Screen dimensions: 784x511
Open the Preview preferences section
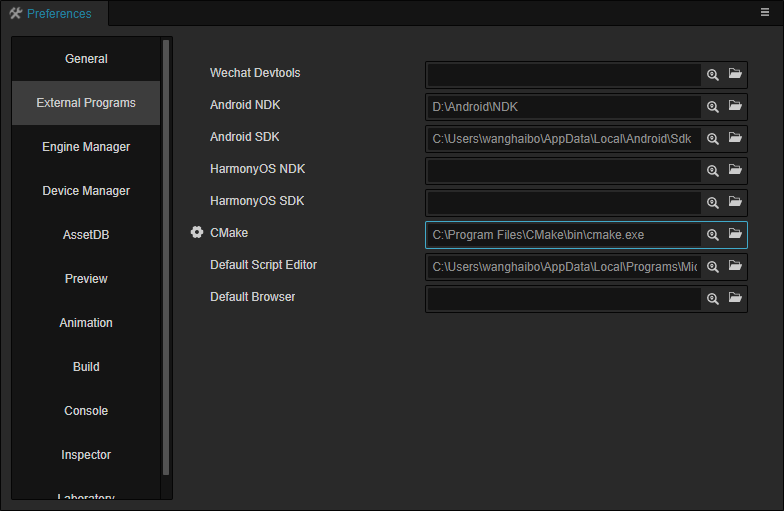(86, 279)
